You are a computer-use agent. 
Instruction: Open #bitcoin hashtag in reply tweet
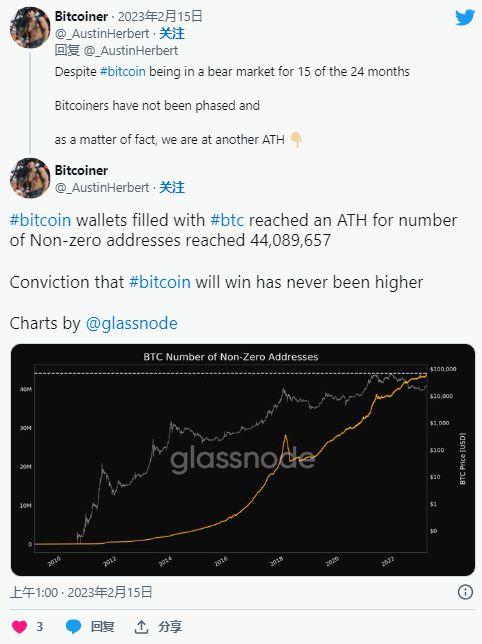coord(123,71)
